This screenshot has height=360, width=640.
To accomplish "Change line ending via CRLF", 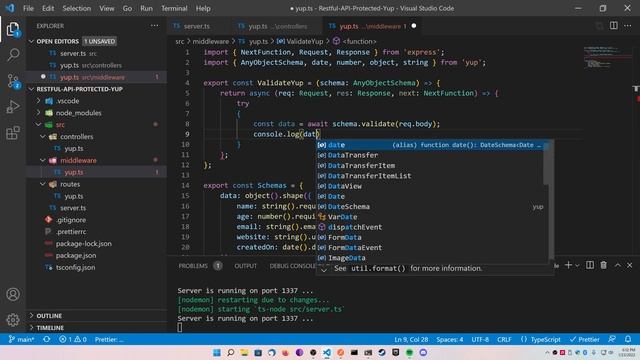I will [x=504, y=339].
